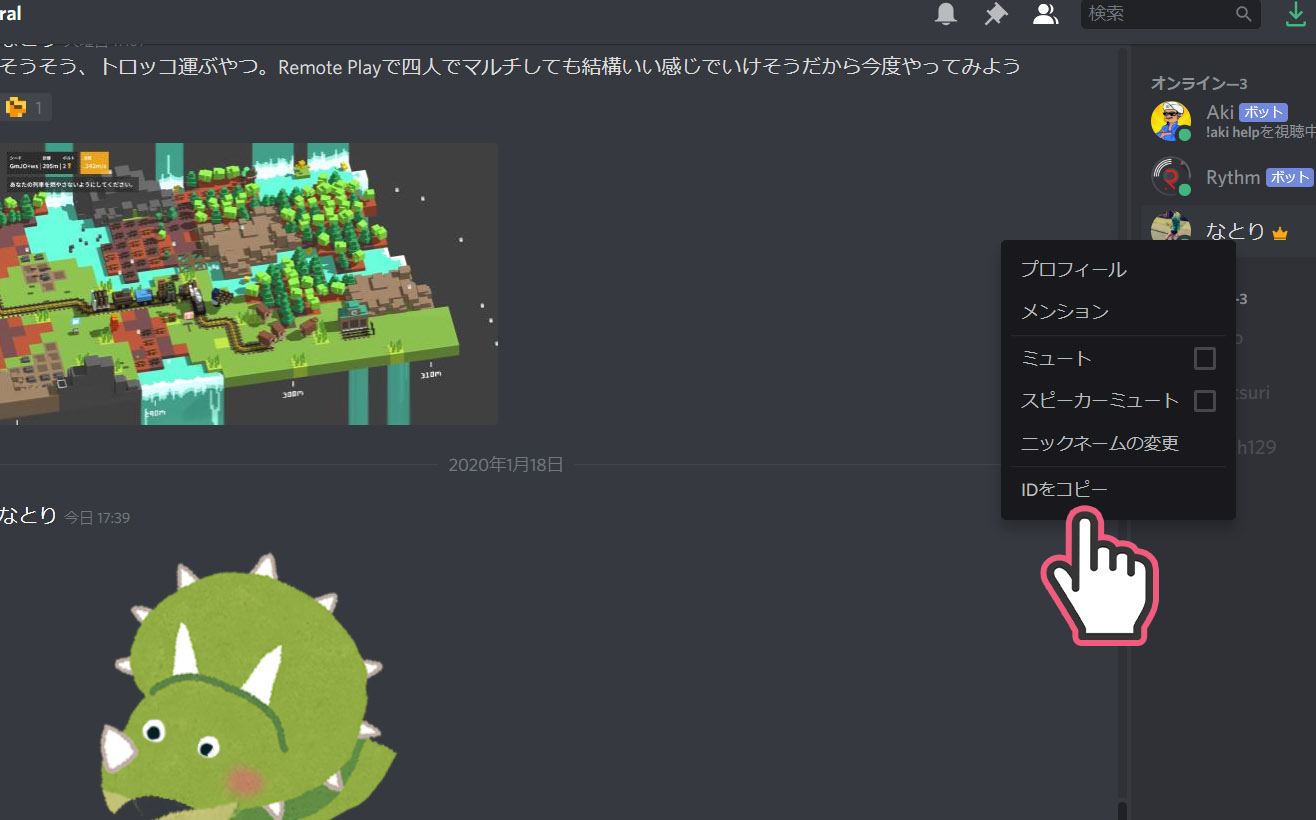Click the !aki help status text
1316x820 pixels.
pyautogui.click(x=1260, y=131)
